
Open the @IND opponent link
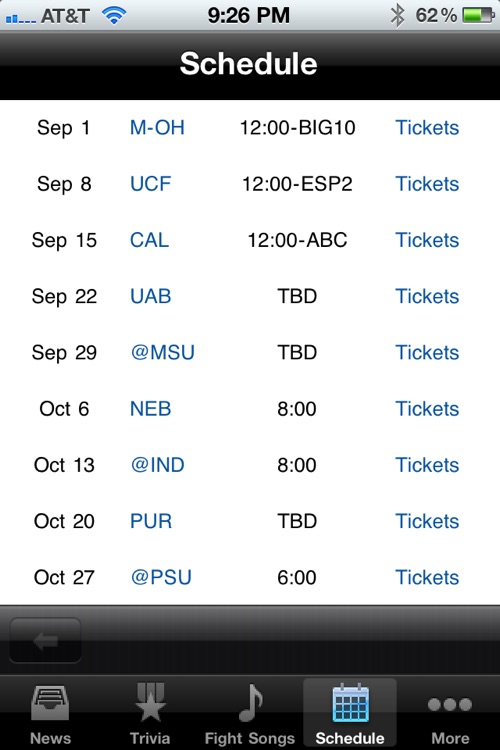tap(157, 465)
